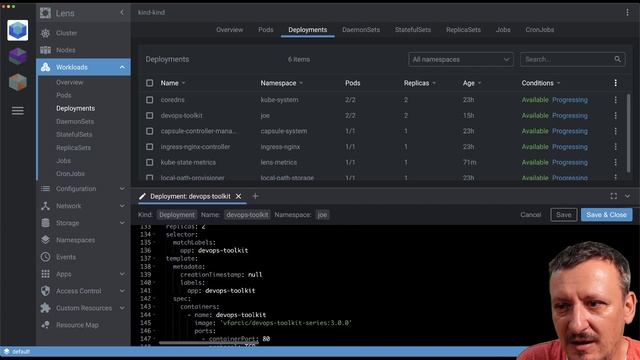640x360 pixels.
Task: Switch to the StatefulSets tab
Action: click(413, 30)
